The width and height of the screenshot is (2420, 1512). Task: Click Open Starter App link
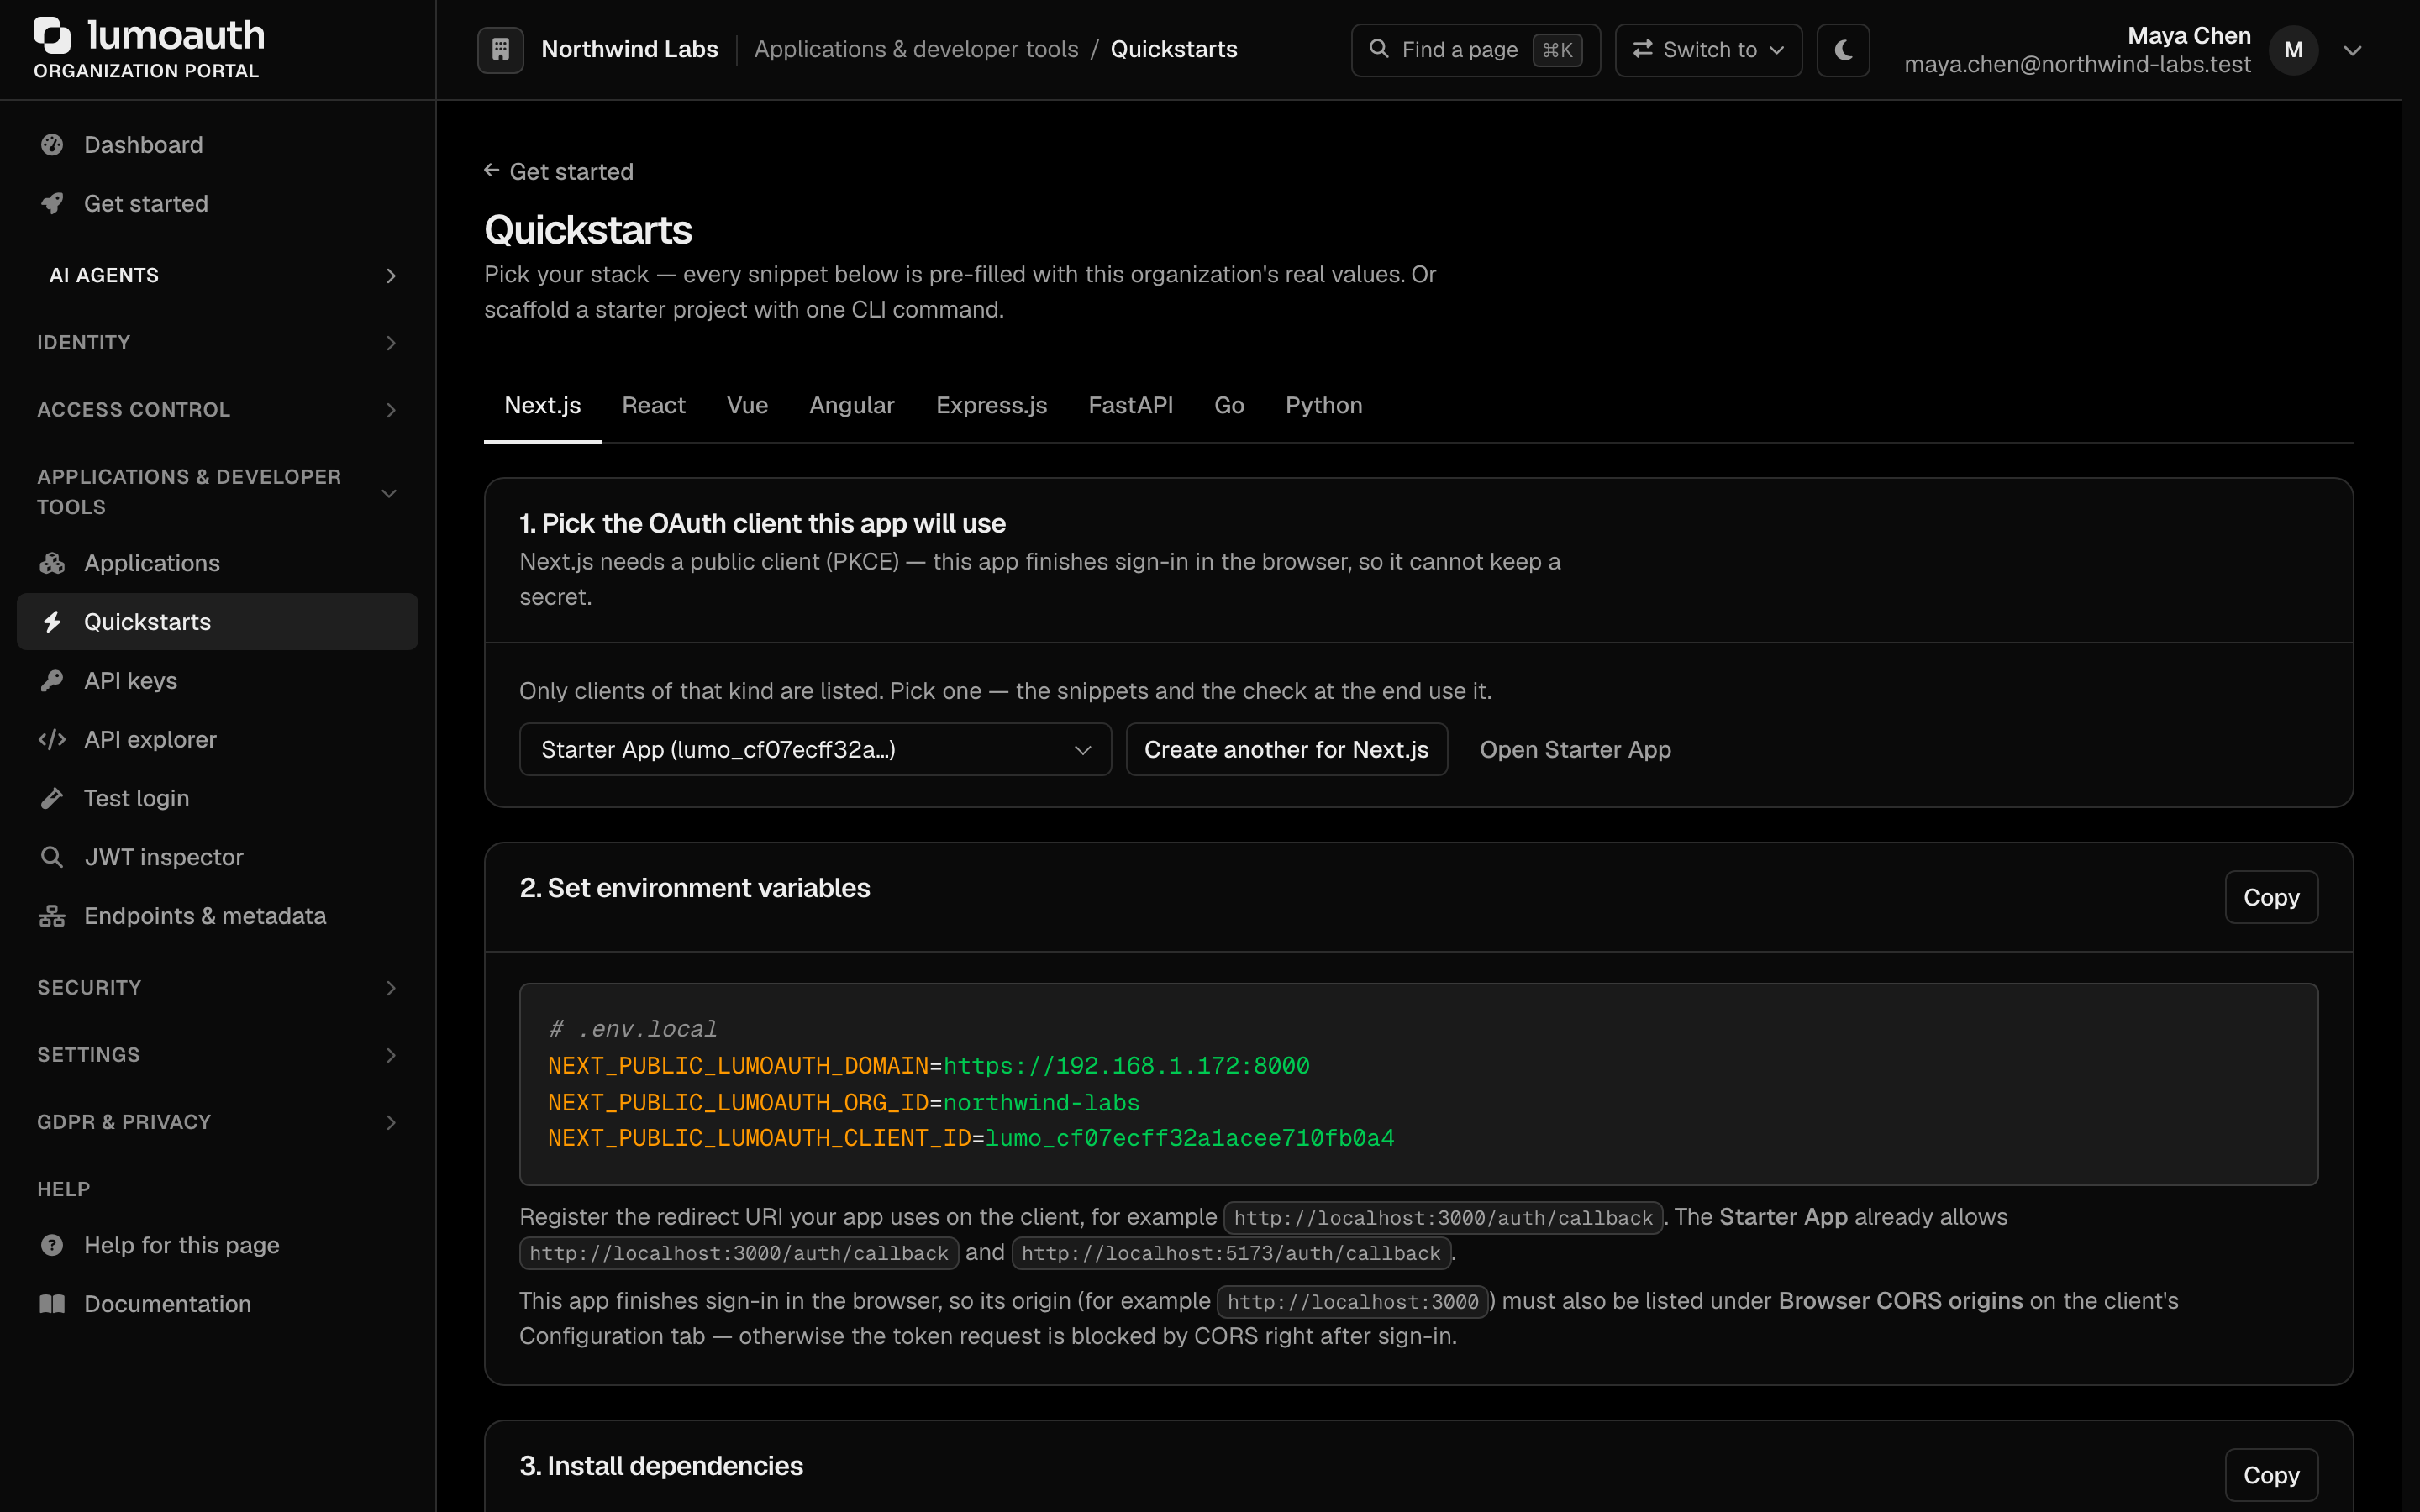(1575, 750)
